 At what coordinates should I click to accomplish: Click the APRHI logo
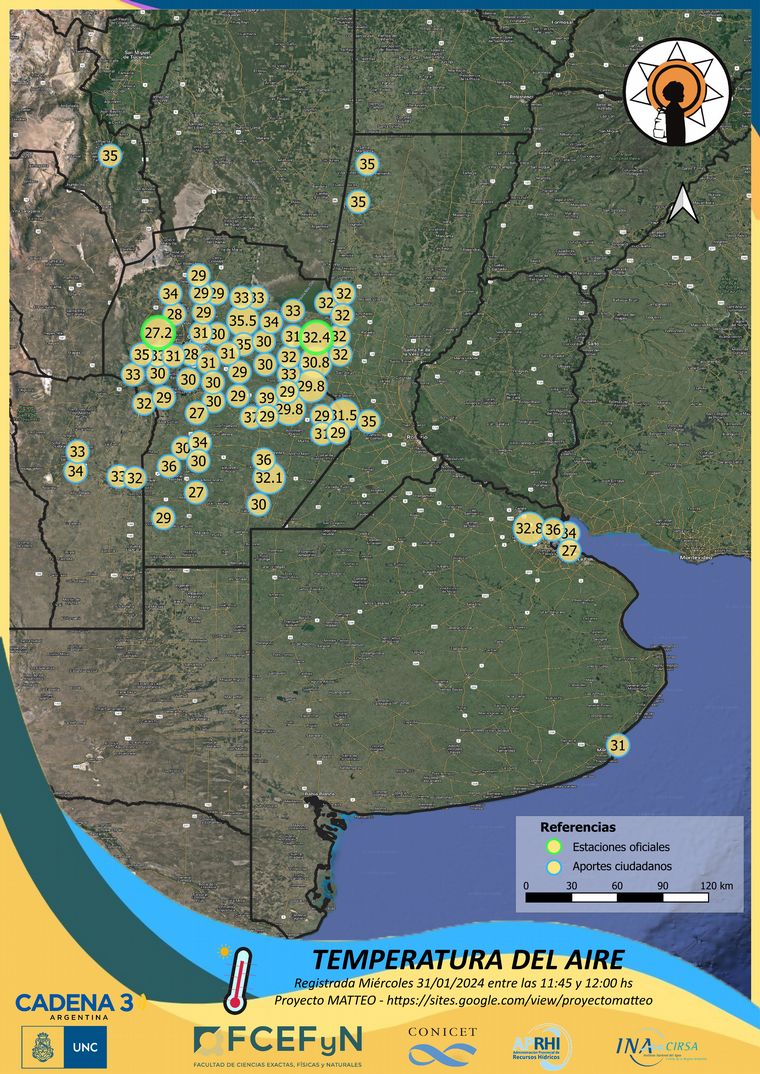(x=541, y=1045)
